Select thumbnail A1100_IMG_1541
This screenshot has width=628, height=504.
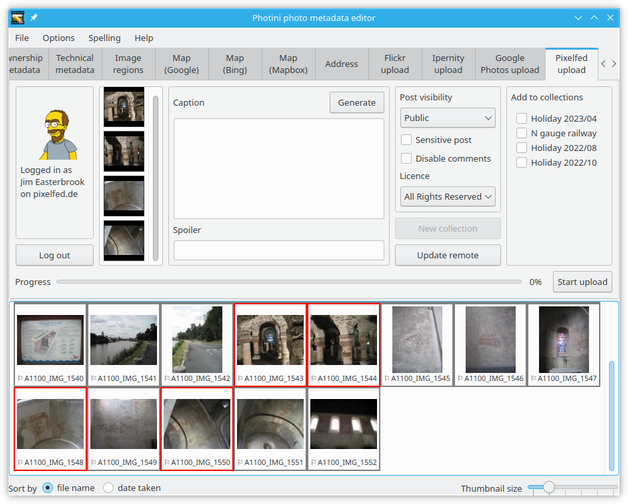point(124,345)
